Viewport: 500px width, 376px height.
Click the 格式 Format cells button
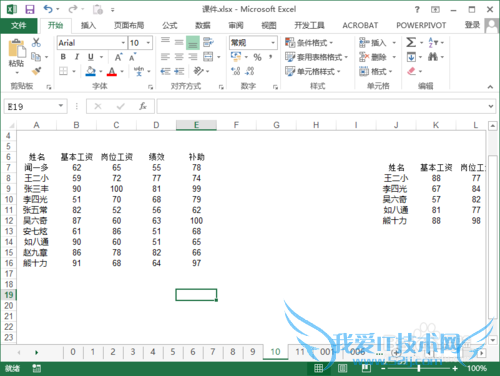coord(376,71)
